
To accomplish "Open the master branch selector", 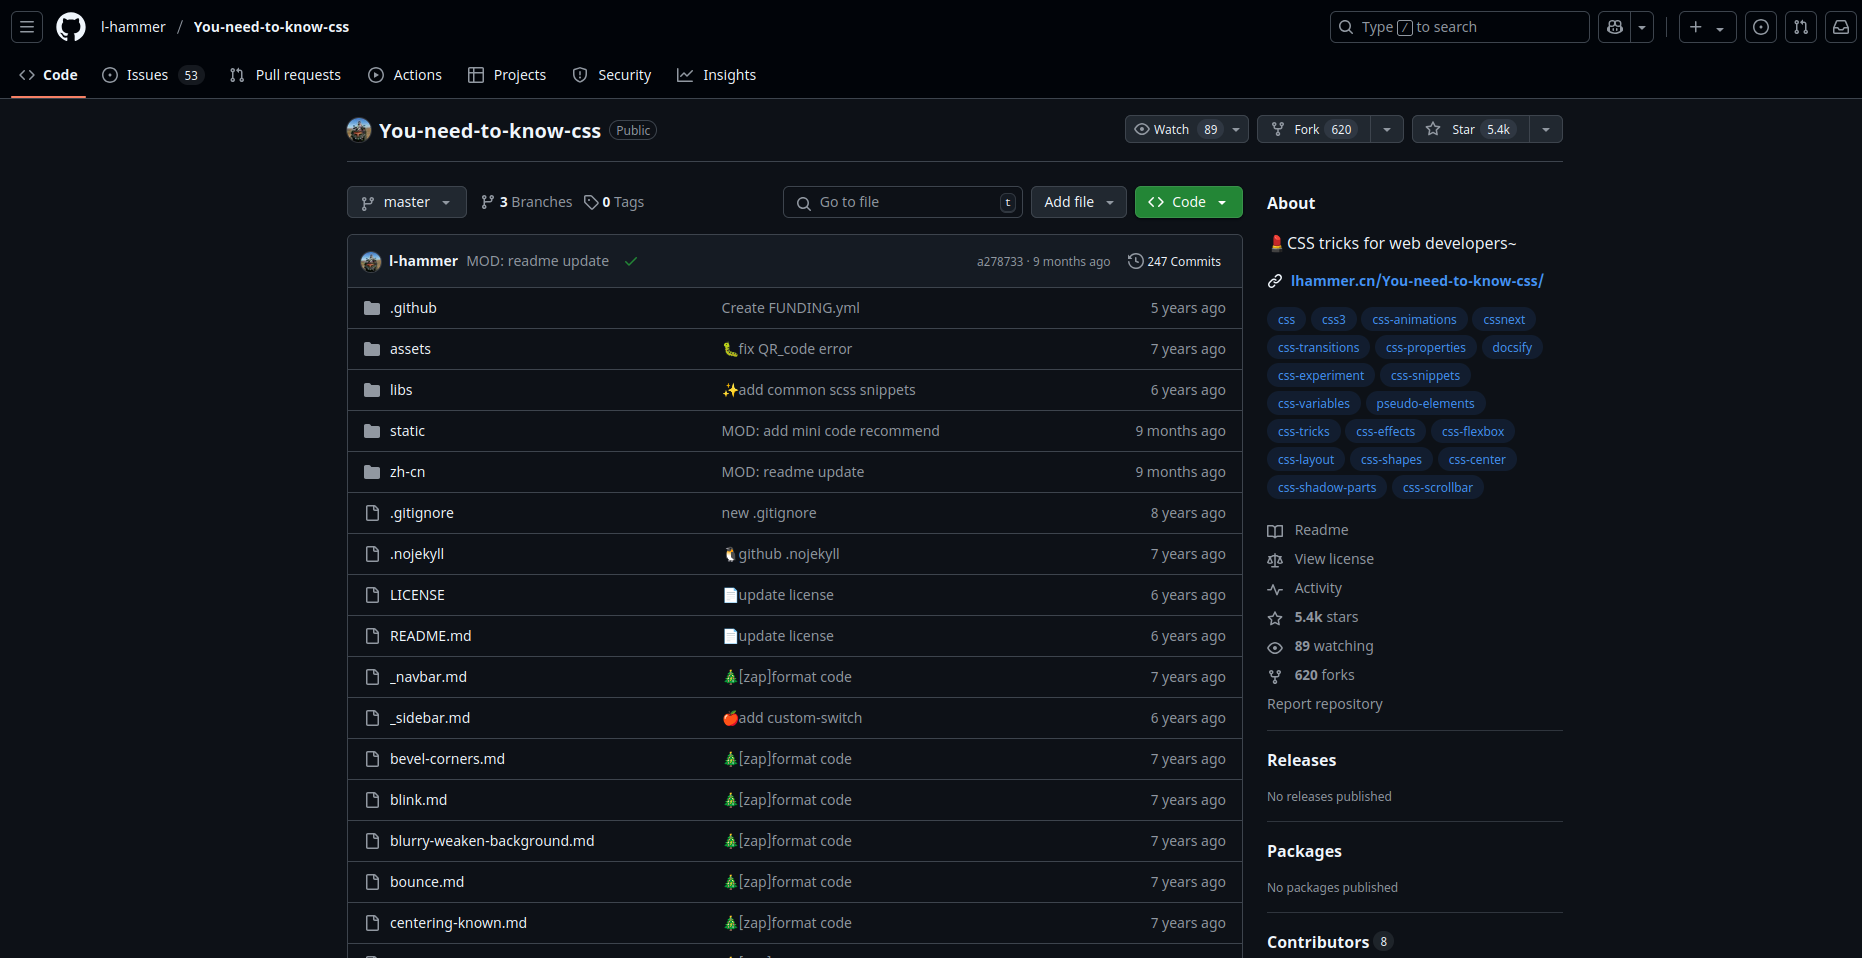I will tap(407, 202).
